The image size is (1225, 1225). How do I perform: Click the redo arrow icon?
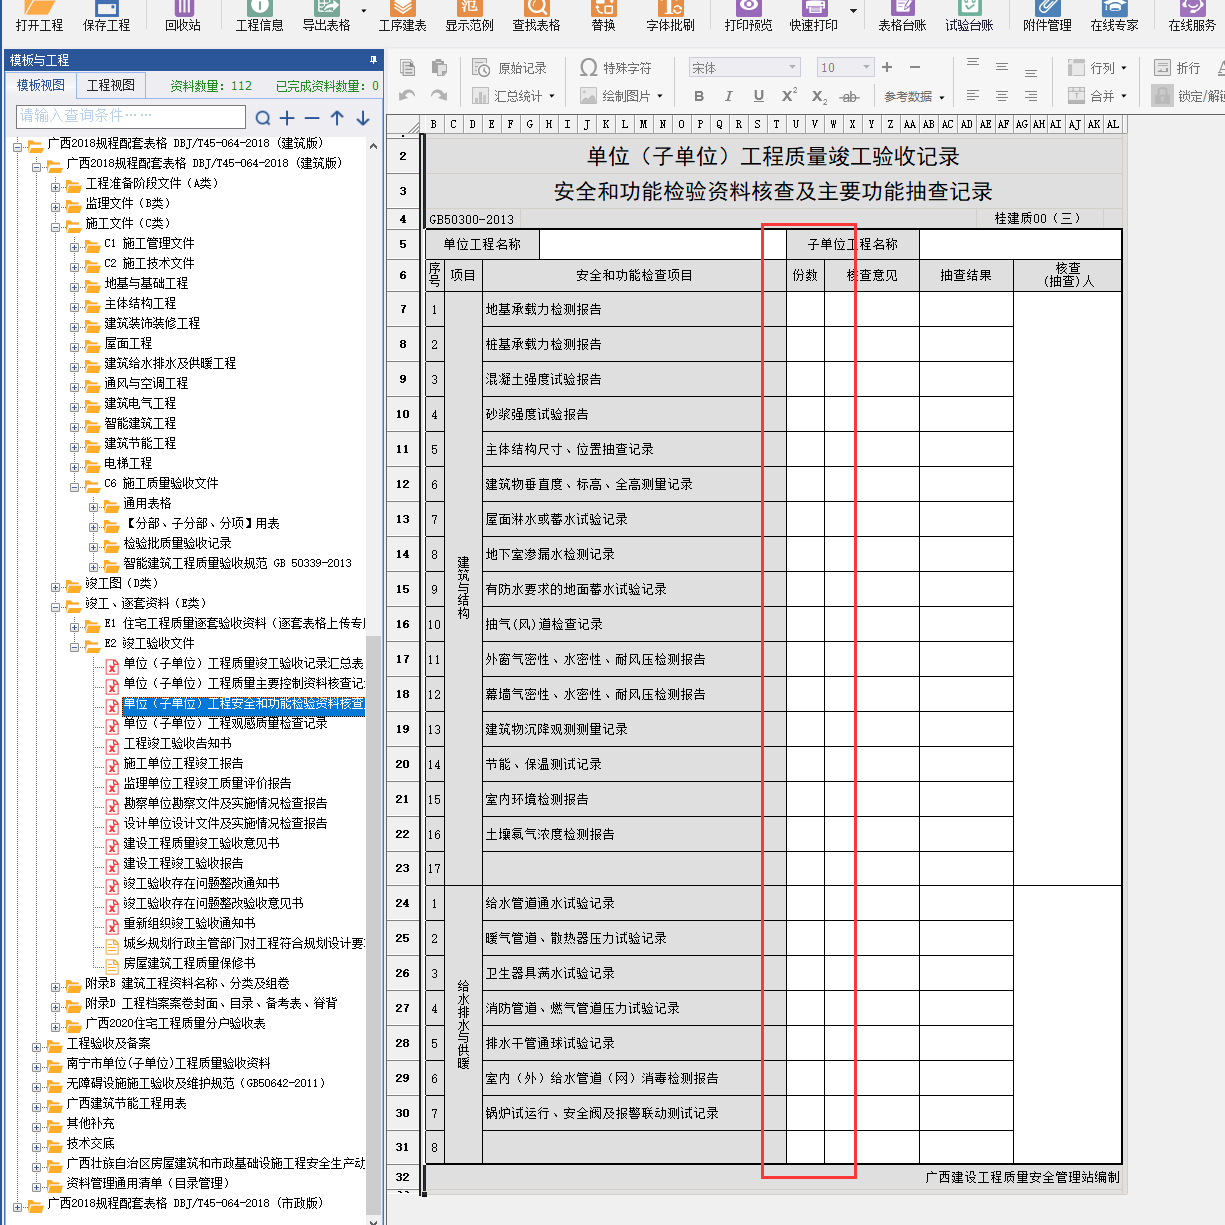(438, 96)
